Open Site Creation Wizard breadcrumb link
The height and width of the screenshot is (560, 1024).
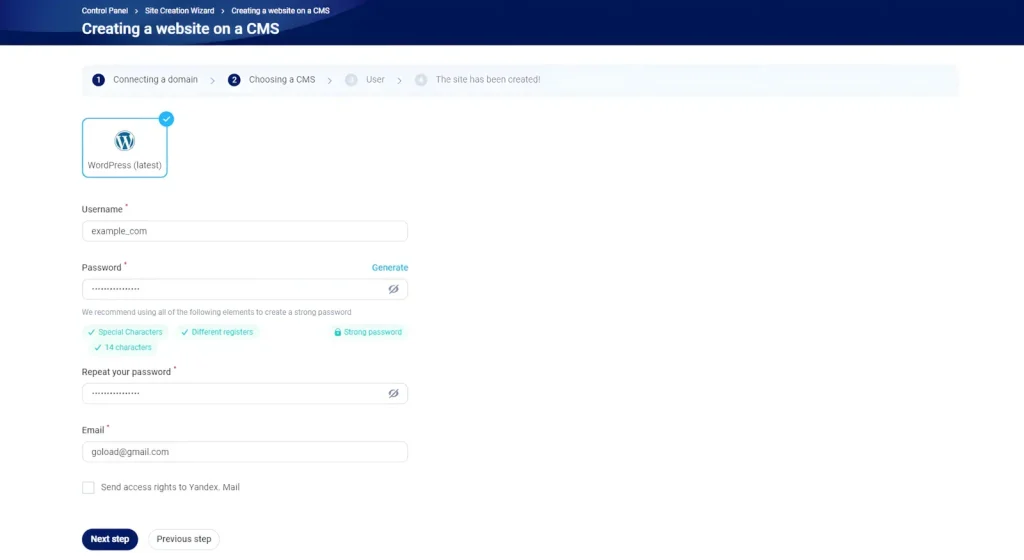180,10
